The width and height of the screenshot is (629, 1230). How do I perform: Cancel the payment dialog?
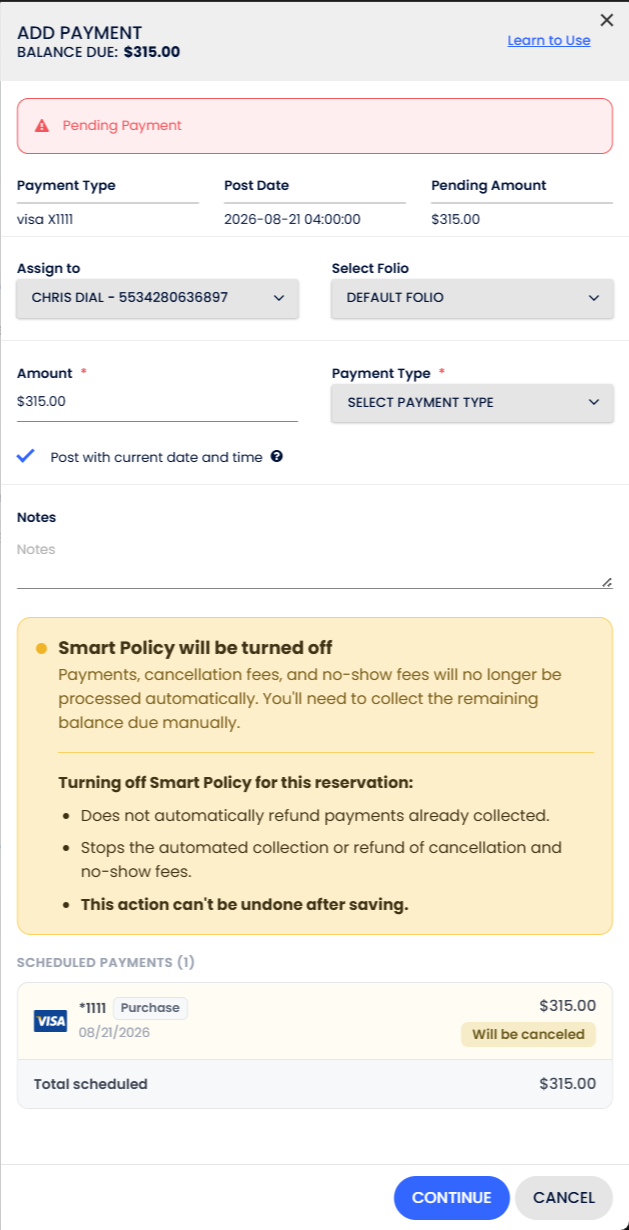tap(564, 1198)
